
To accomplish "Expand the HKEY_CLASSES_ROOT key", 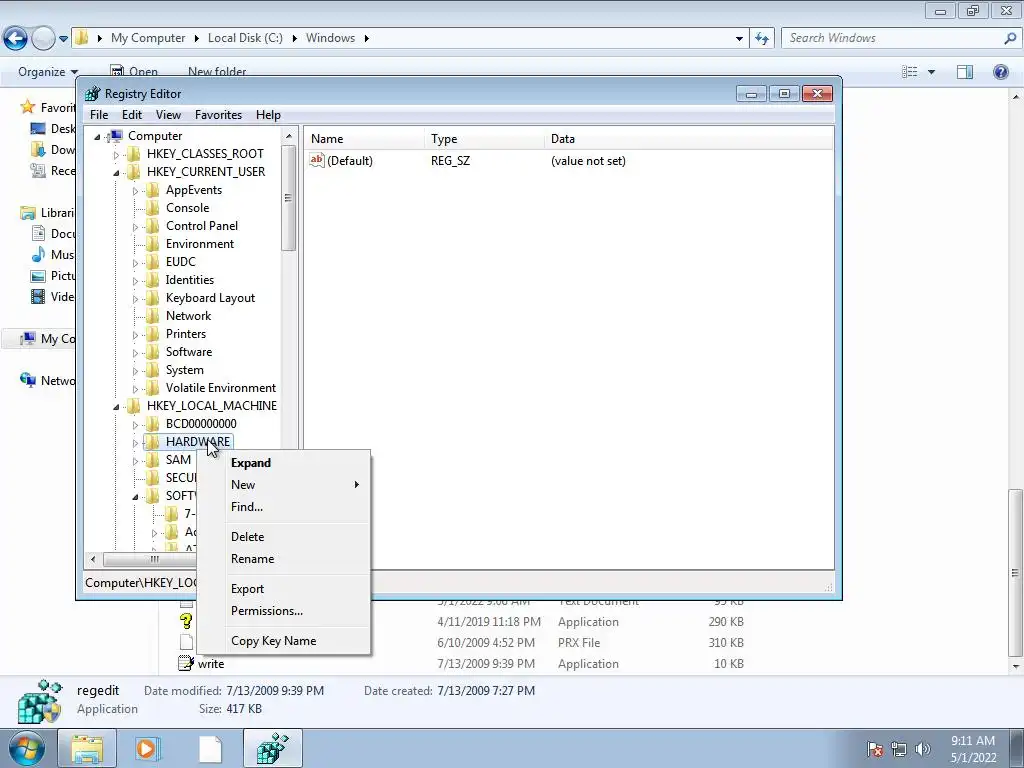I will pyautogui.click(x=116, y=155).
